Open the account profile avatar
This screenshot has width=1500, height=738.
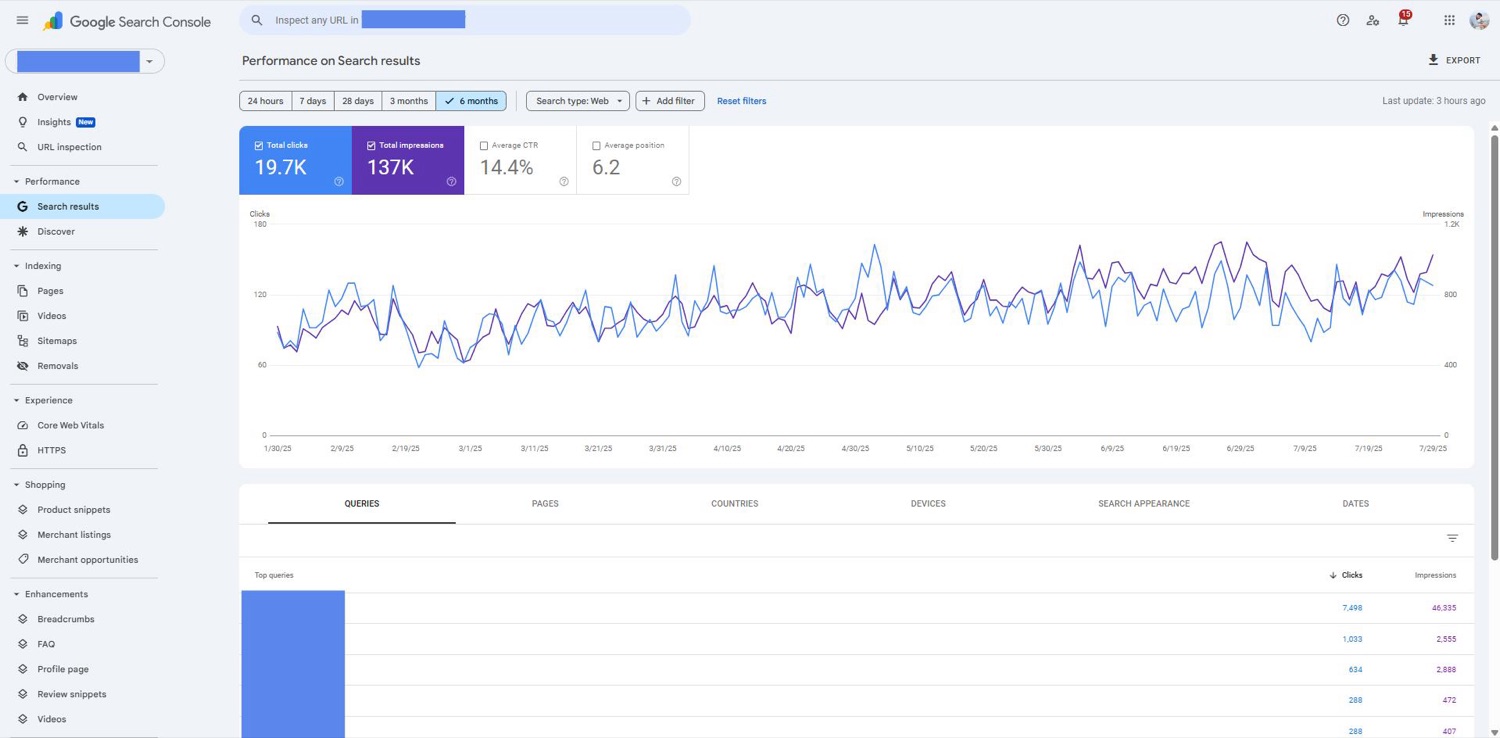1479,20
